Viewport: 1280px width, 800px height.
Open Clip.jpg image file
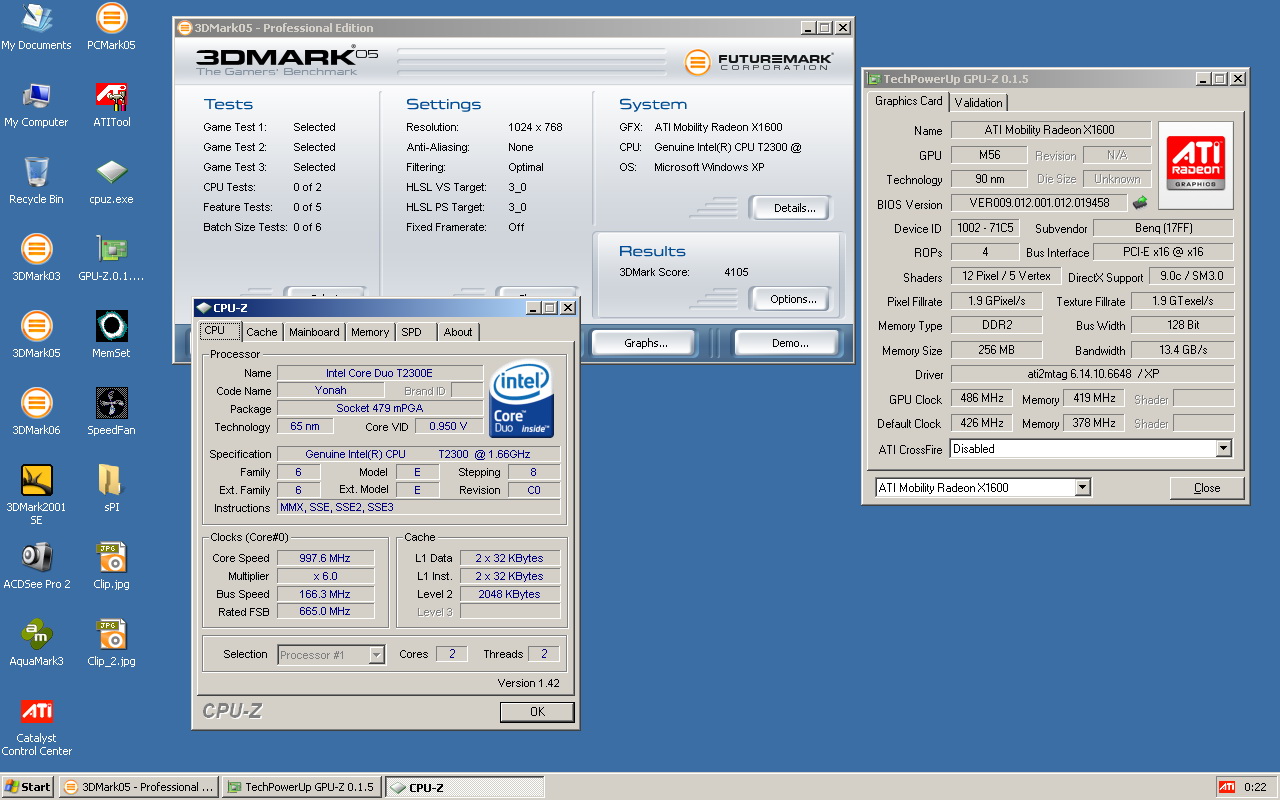(111, 566)
